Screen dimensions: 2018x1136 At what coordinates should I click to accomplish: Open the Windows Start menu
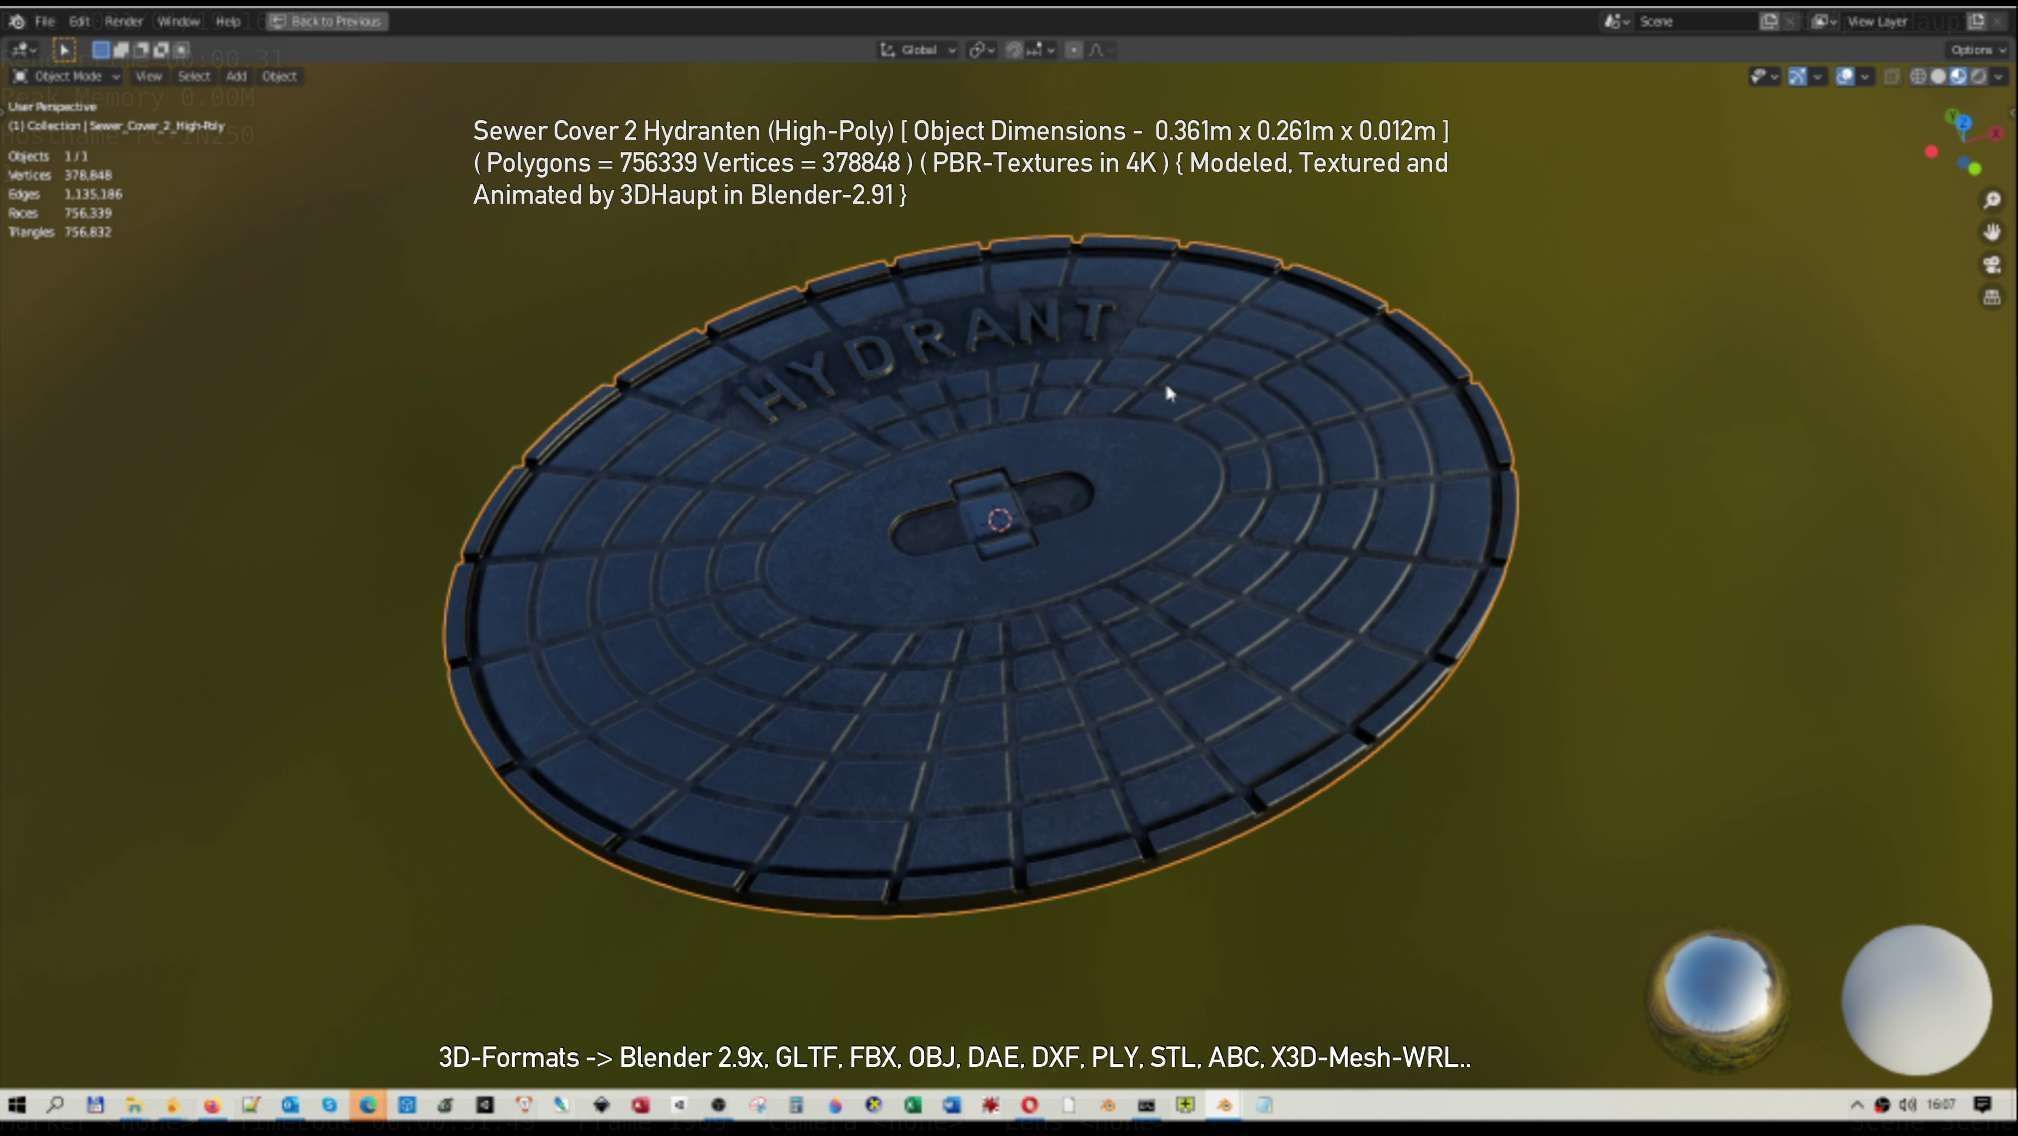[x=17, y=1105]
